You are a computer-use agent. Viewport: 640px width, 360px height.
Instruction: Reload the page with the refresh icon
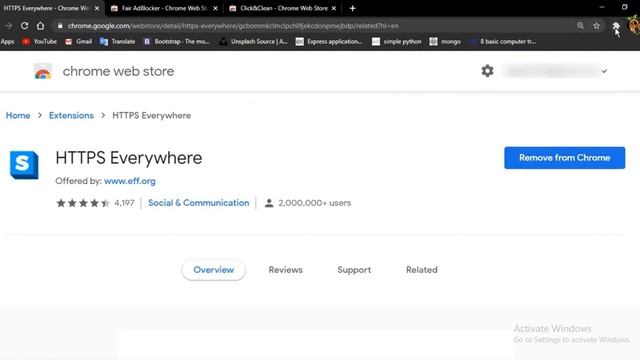(24, 26)
